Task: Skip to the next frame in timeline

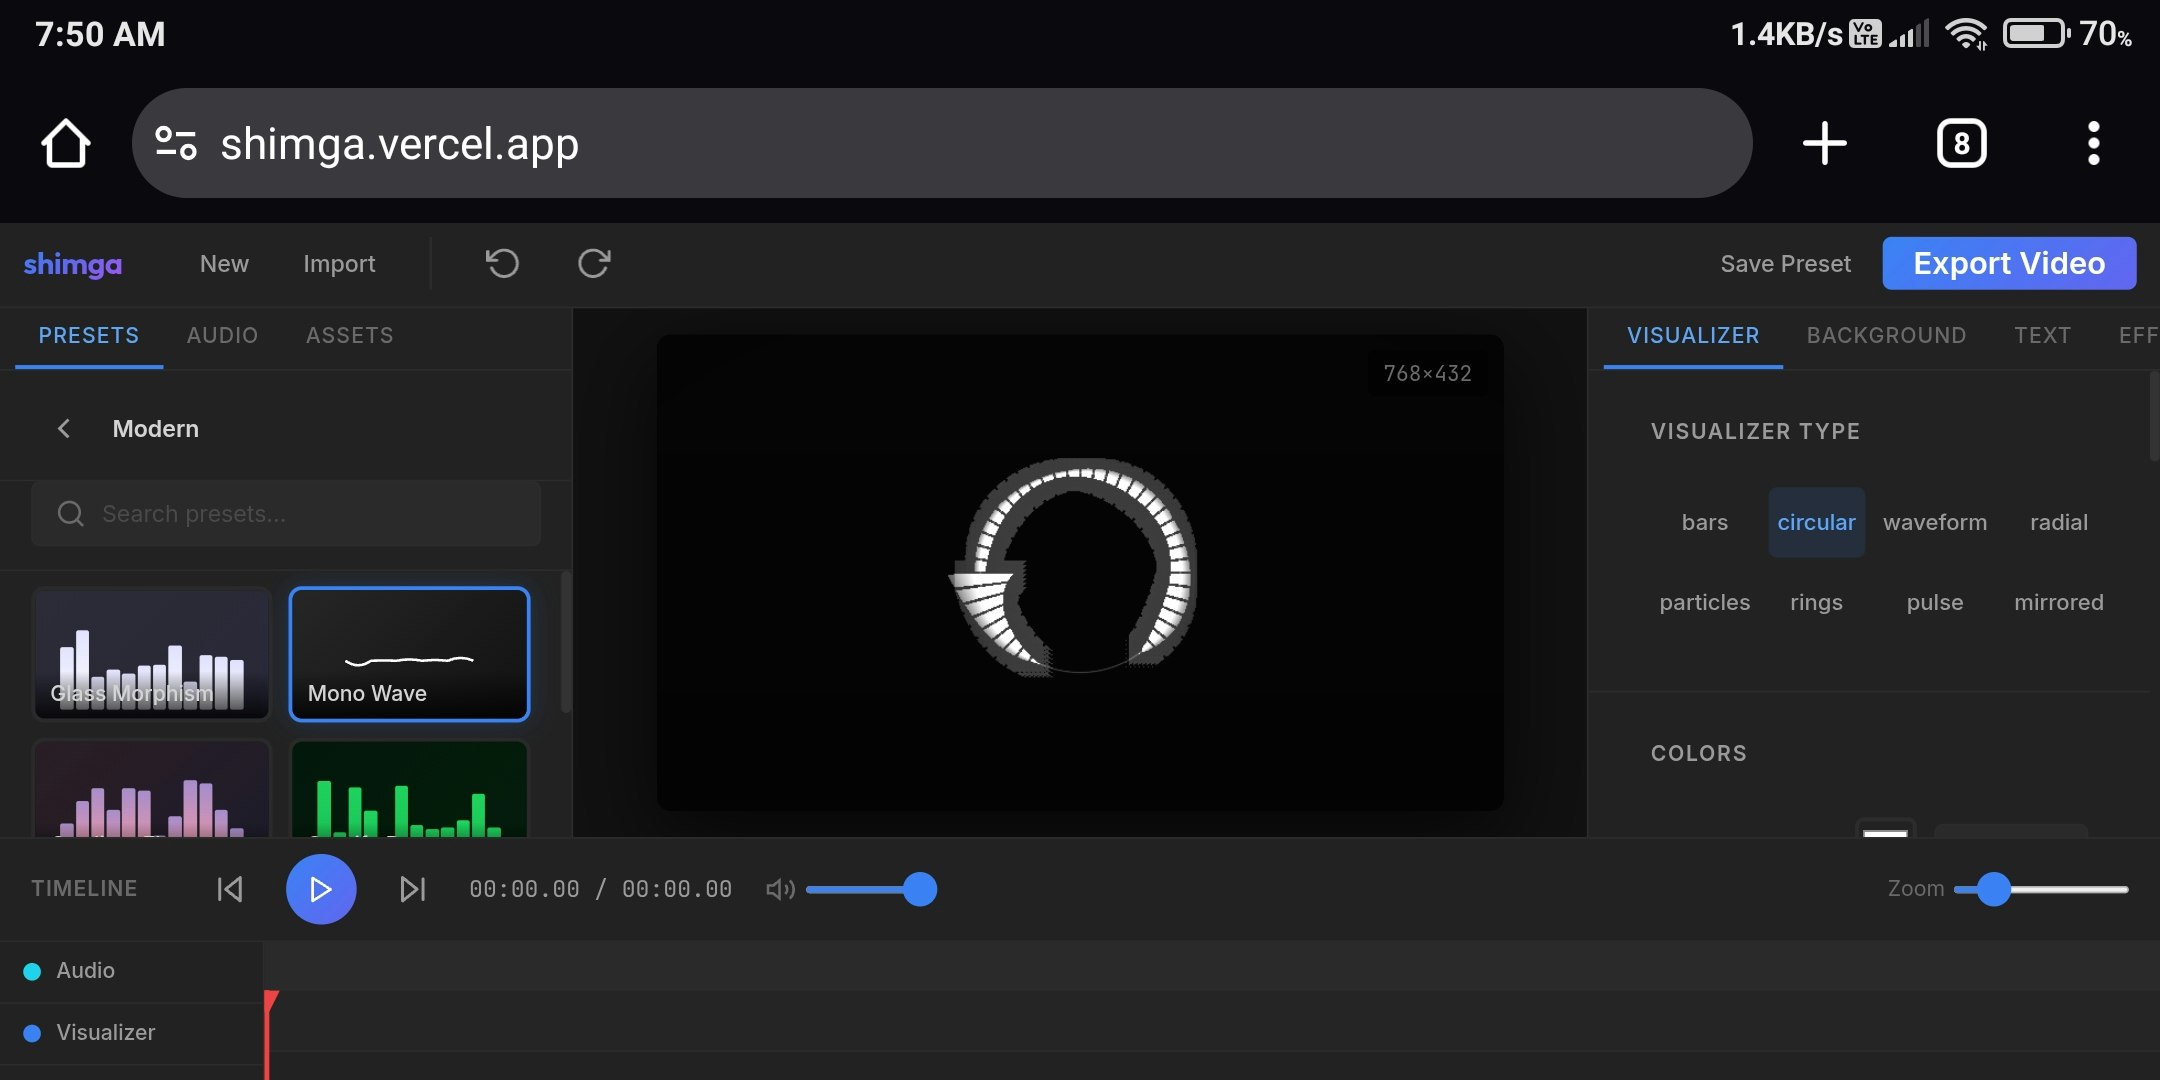Action: pyautogui.click(x=412, y=888)
